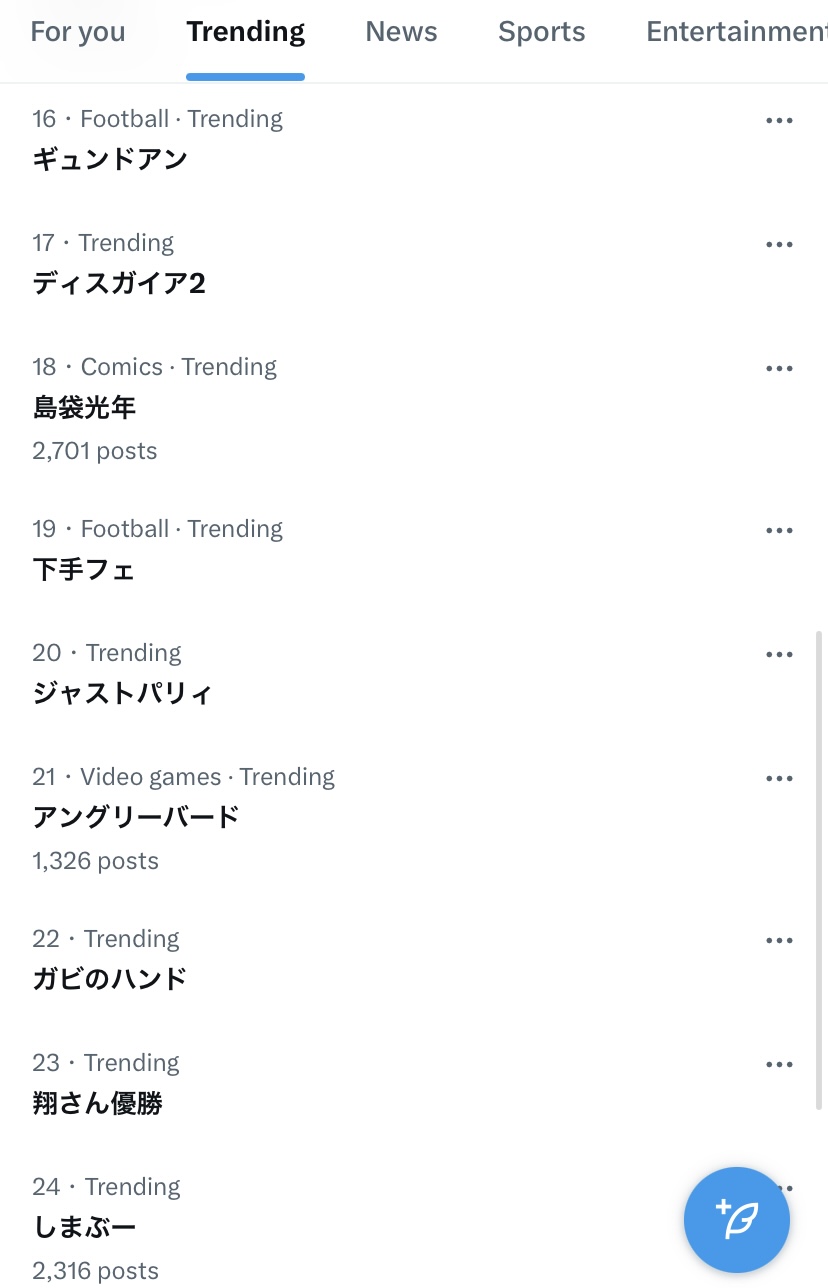Open more options for 翔さん優勝 trend
This screenshot has height=1288, width=828.
tap(779, 1065)
